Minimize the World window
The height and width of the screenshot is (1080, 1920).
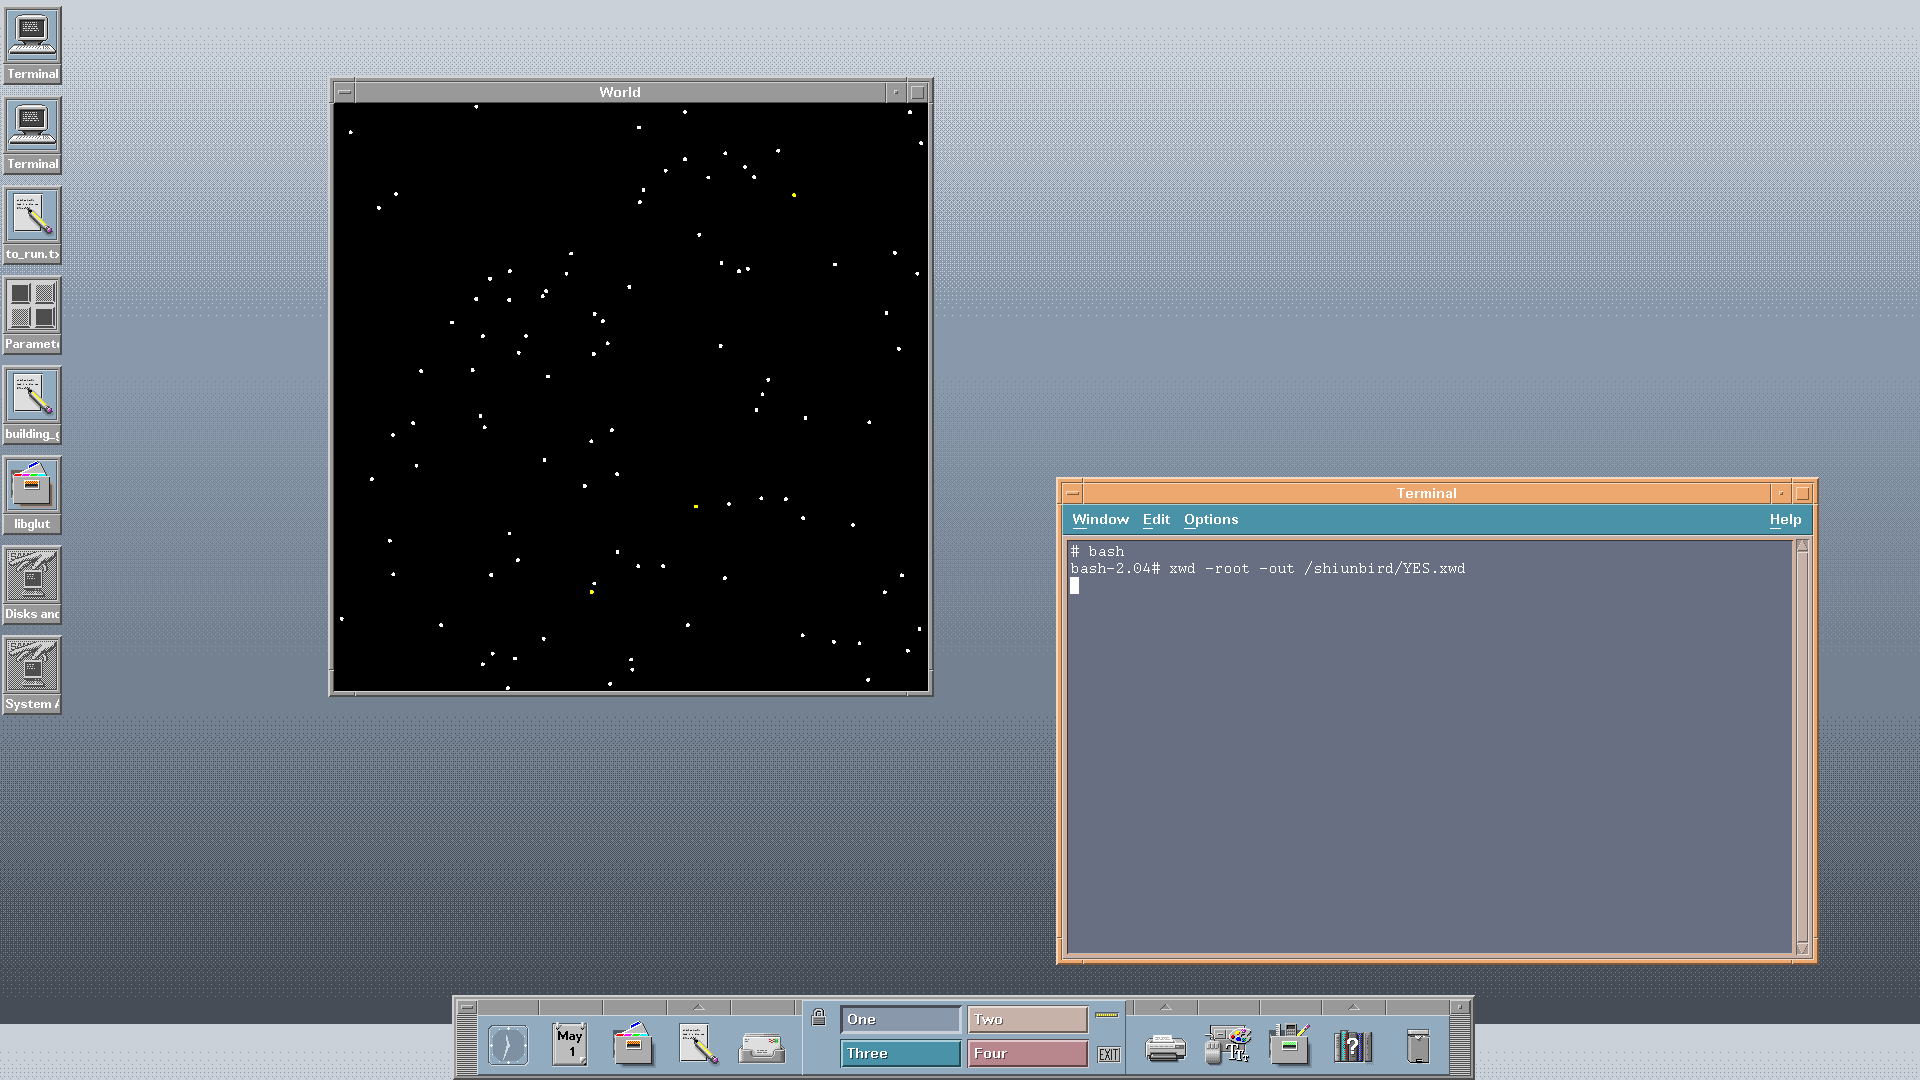coord(896,92)
